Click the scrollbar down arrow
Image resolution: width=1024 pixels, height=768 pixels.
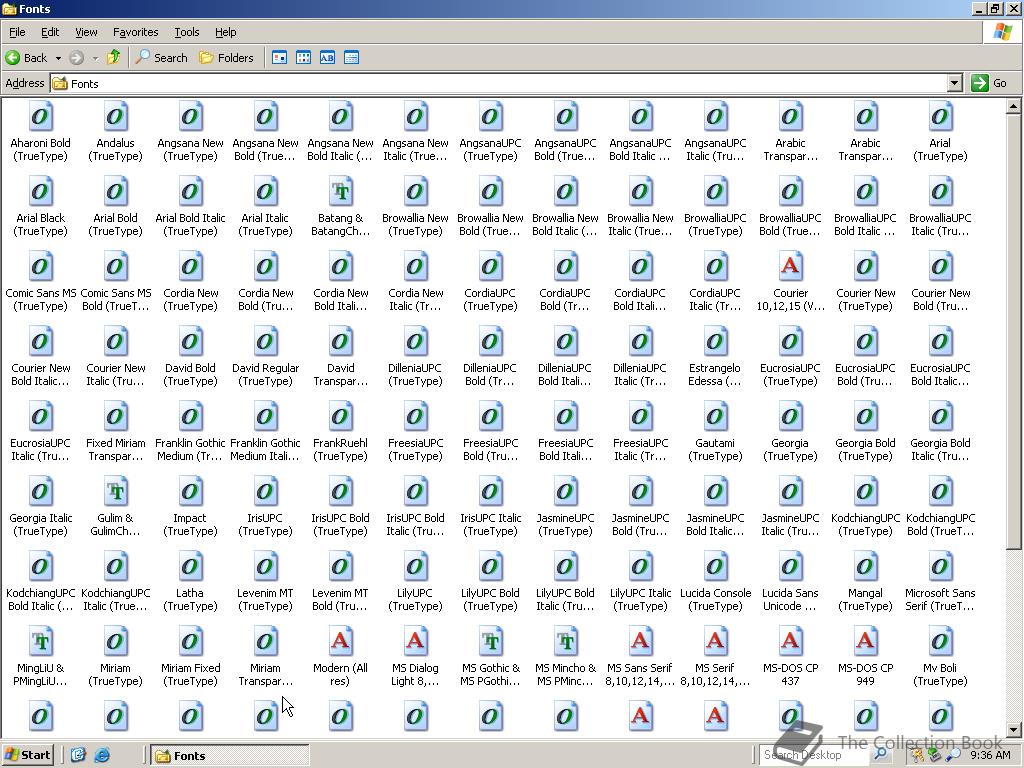pyautogui.click(x=1013, y=729)
